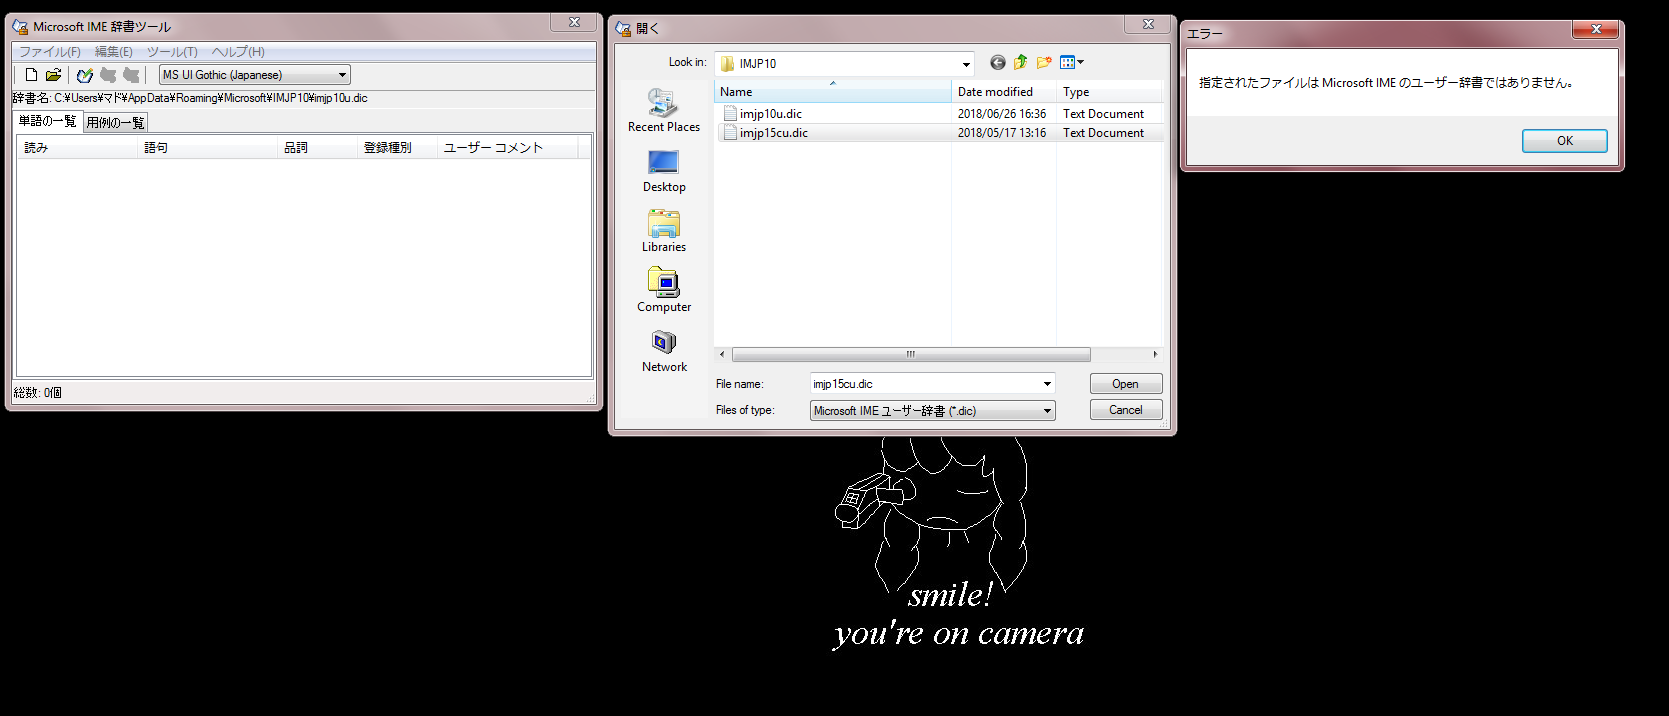The width and height of the screenshot is (1669, 716).
Task: Click the ユーザー コメント column header
Action: (x=507, y=148)
